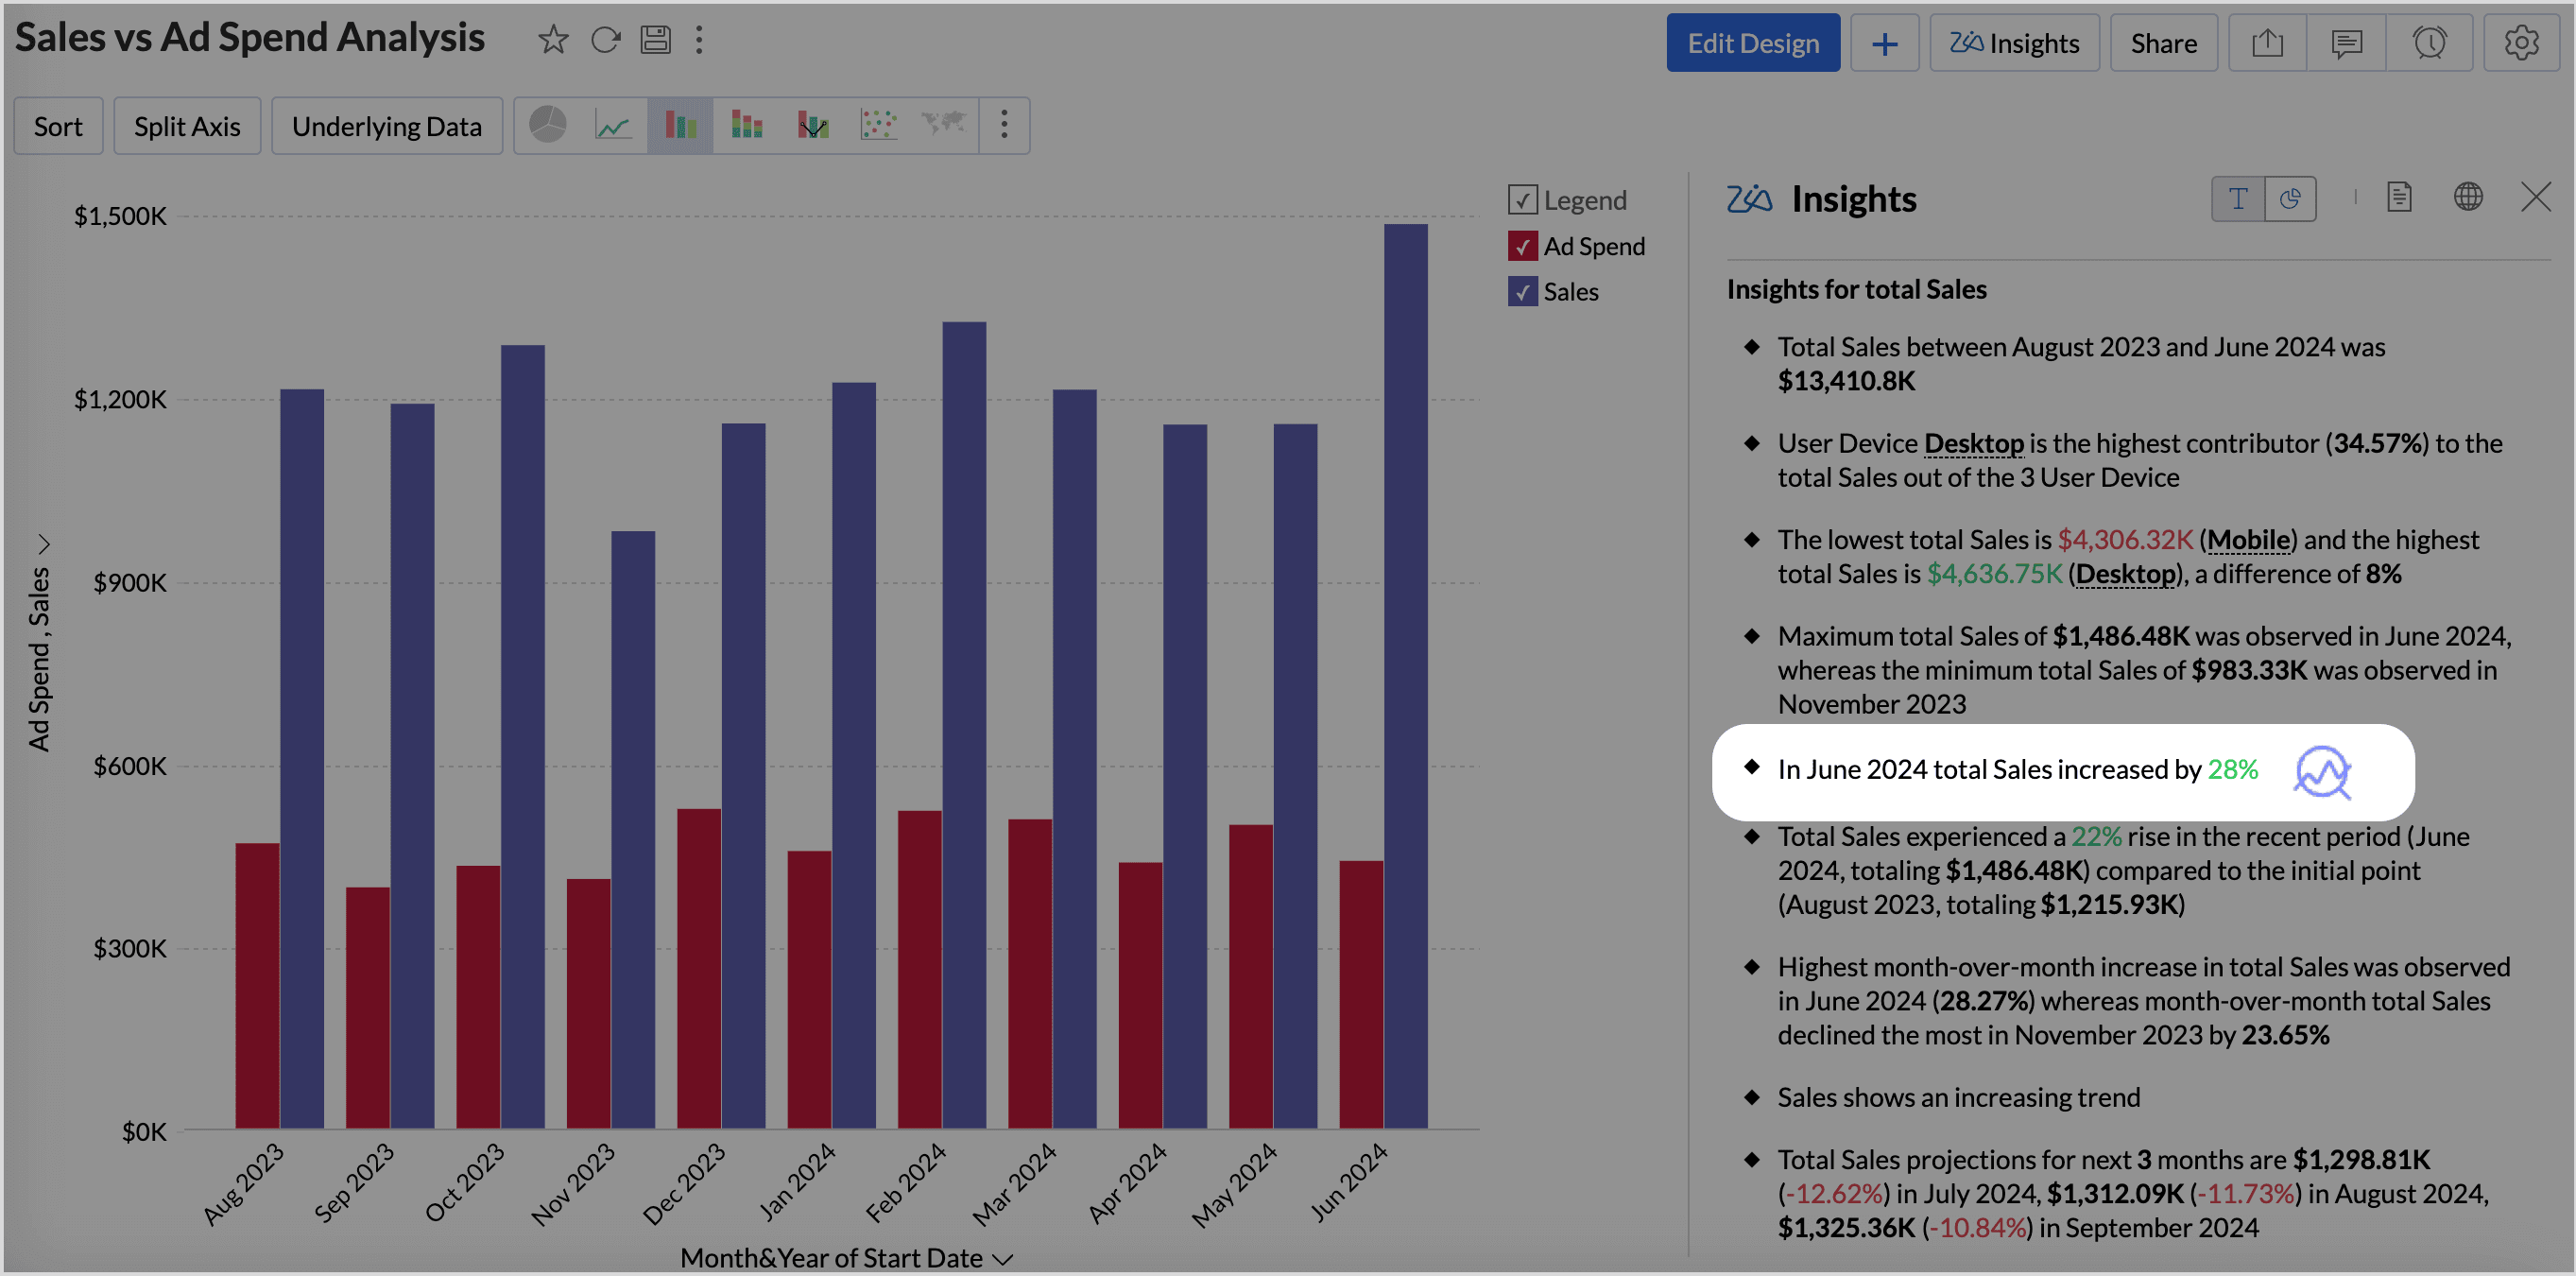Switch Insights to text view tab
This screenshot has width=2576, height=1276.
(2237, 198)
